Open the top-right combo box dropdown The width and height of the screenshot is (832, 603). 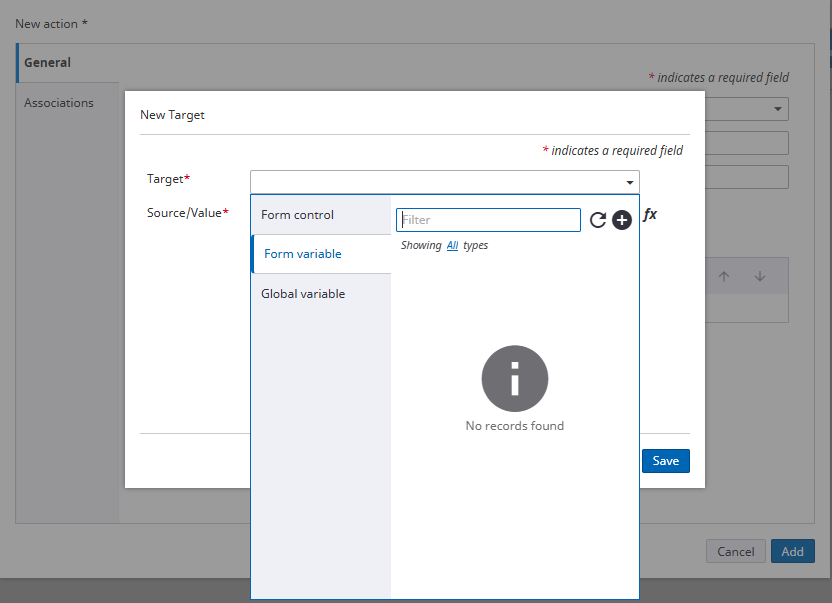point(777,109)
